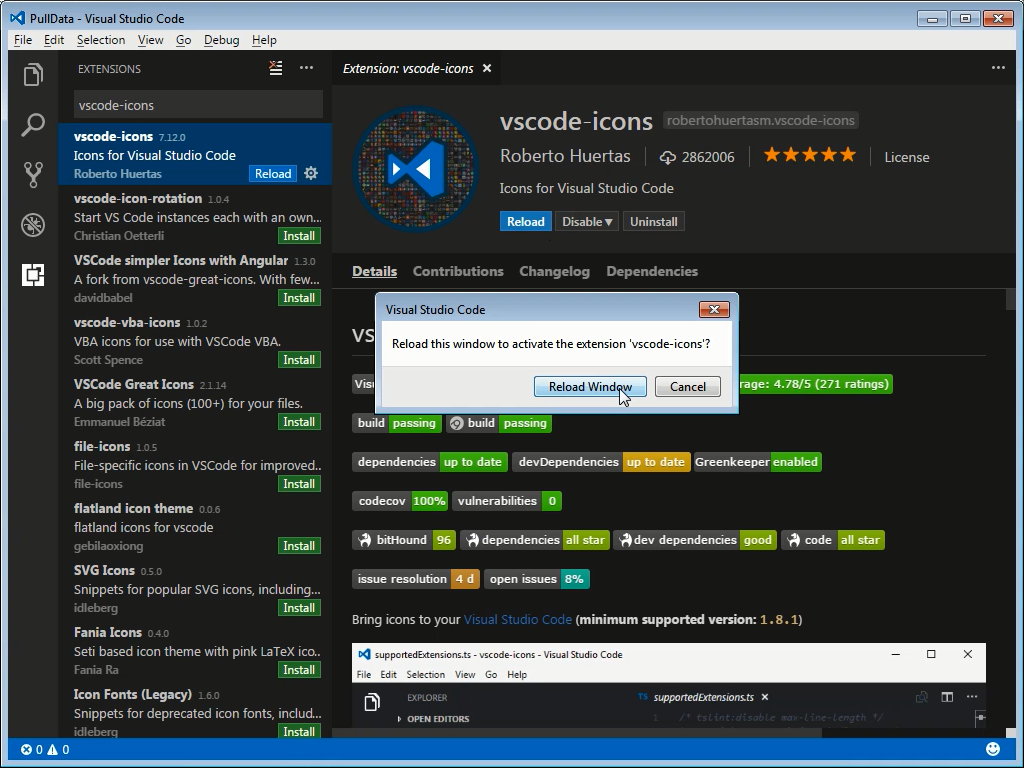Viewport: 1024px width, 768px height.
Task: Click the issue resolution 4 d badge
Action: pyautogui.click(x=416, y=579)
